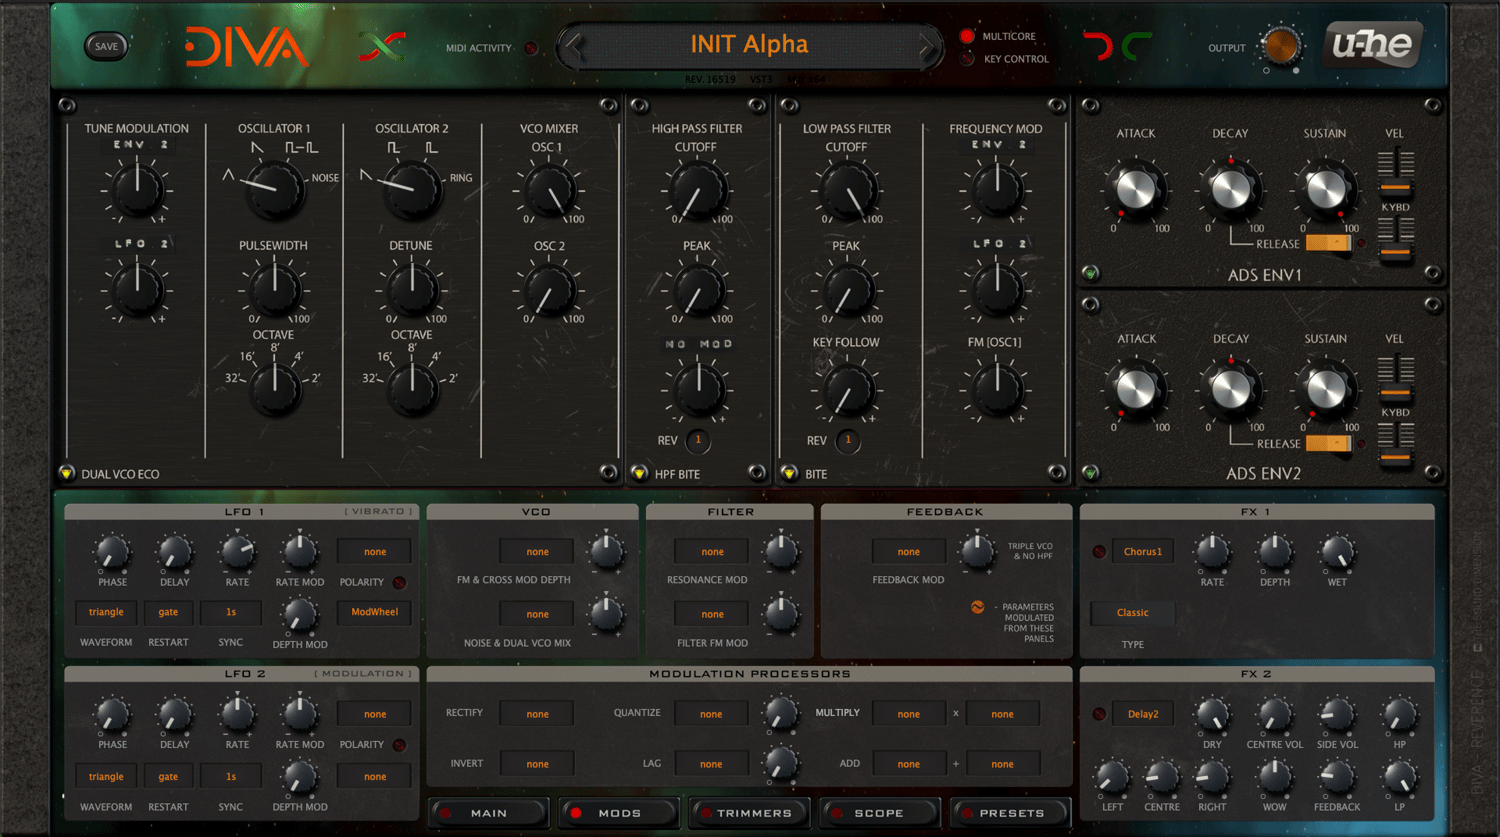Toggle LFO 2 Polarity light
Screen dimensions: 1500x837
pos(399,745)
